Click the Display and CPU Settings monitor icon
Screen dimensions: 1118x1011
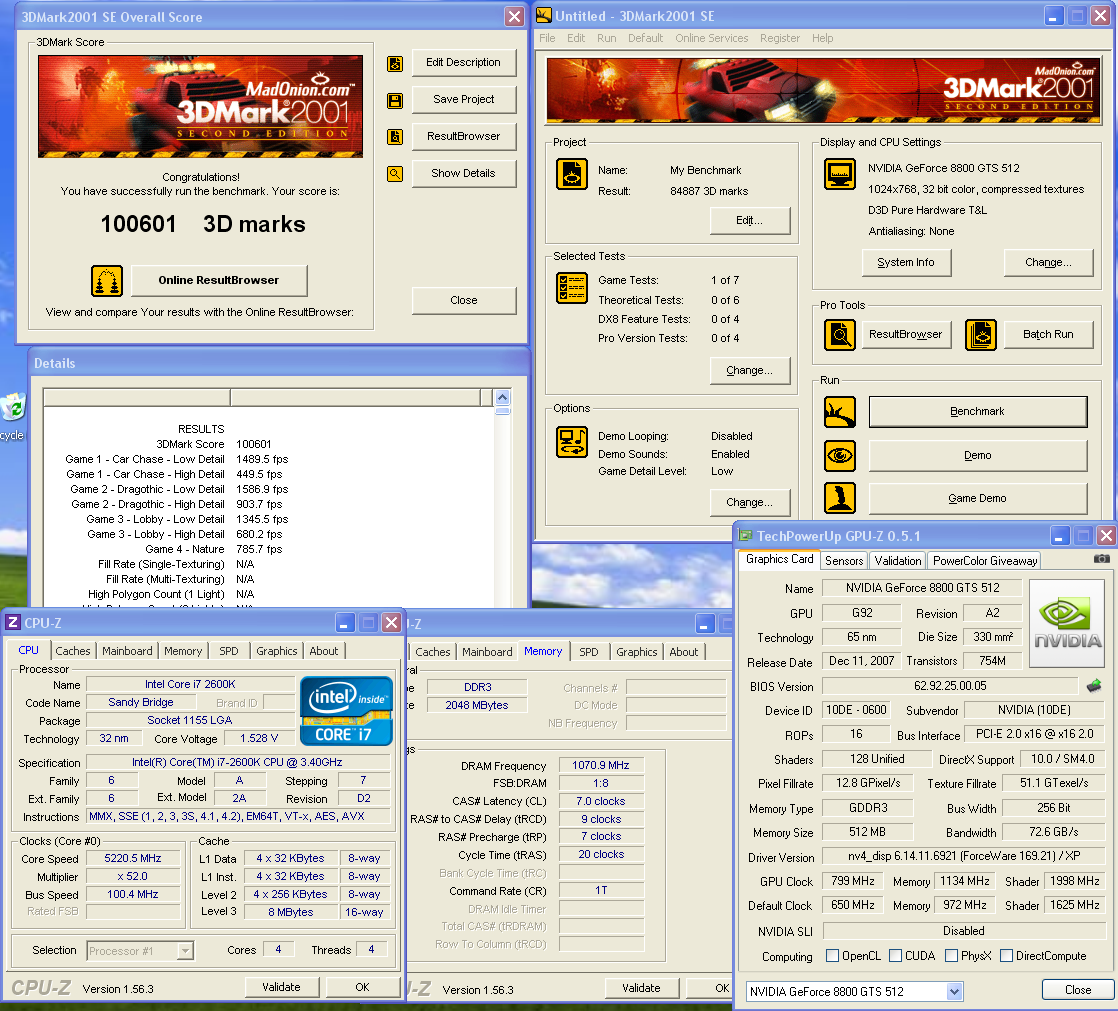(x=839, y=174)
